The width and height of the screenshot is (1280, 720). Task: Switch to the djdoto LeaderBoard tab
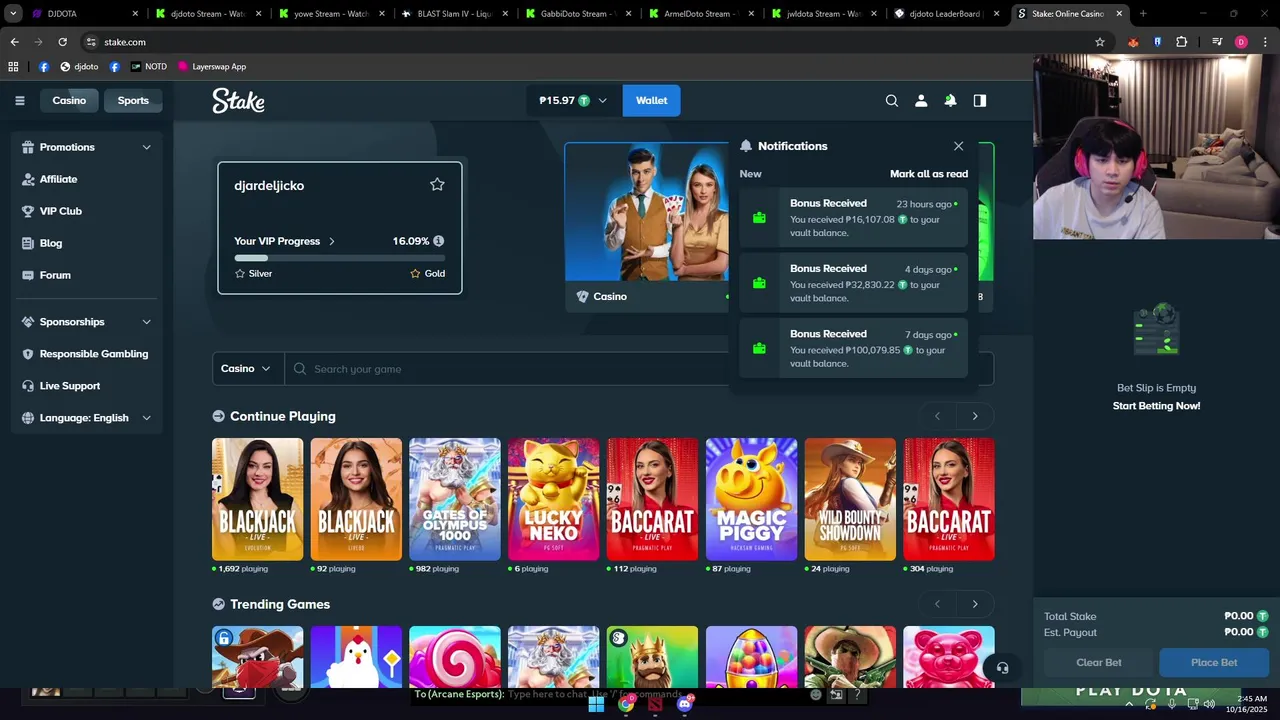click(x=947, y=14)
